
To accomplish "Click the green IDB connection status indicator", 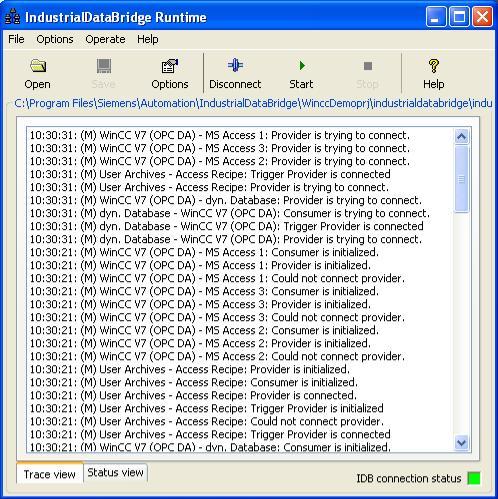I will click(474, 478).
